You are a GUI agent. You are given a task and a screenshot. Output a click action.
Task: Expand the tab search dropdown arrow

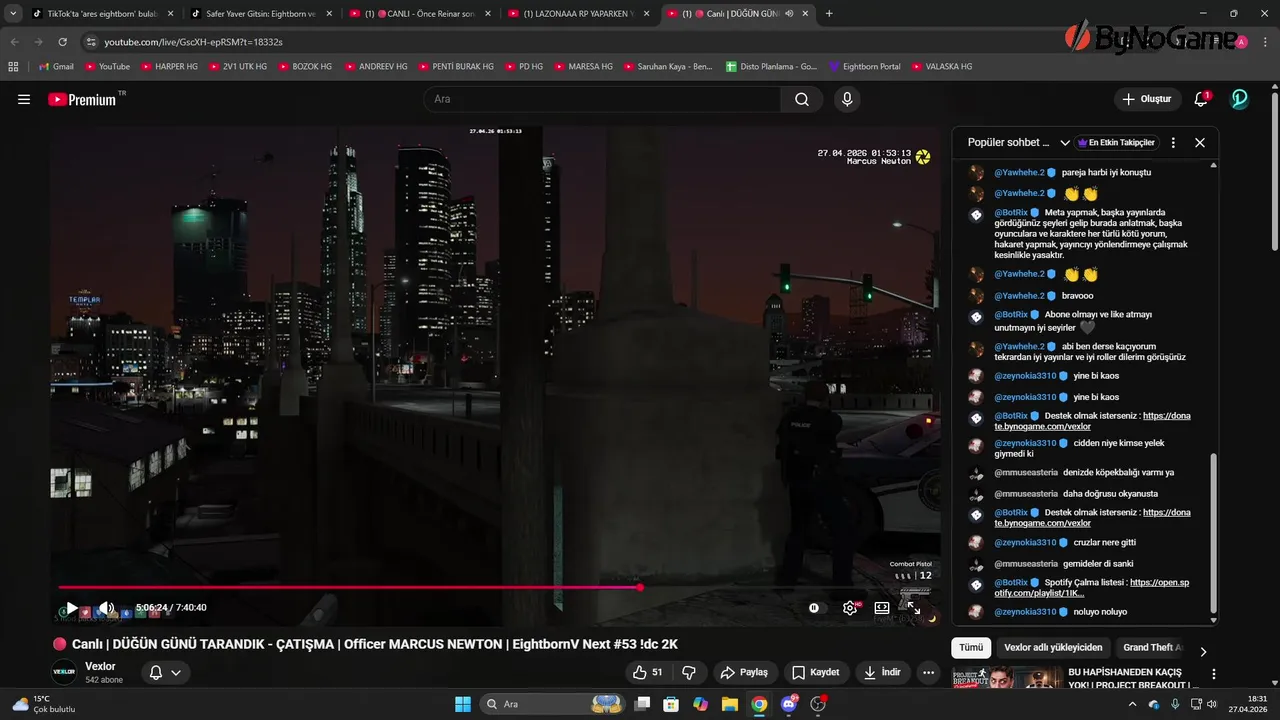coord(13,14)
